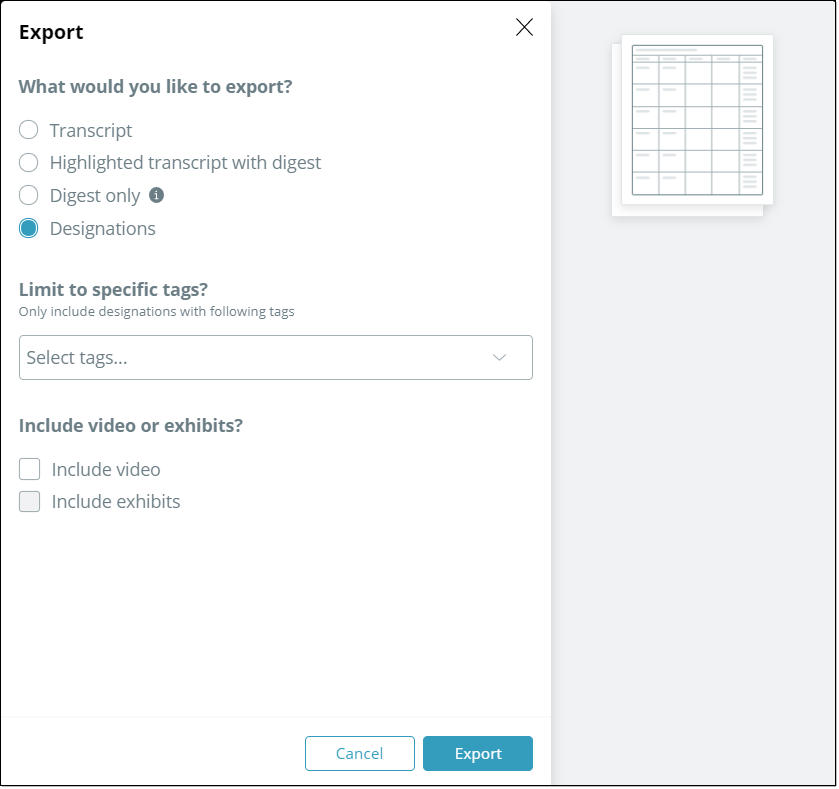Click the "What would you like to export?" heading

pyautogui.click(x=155, y=87)
